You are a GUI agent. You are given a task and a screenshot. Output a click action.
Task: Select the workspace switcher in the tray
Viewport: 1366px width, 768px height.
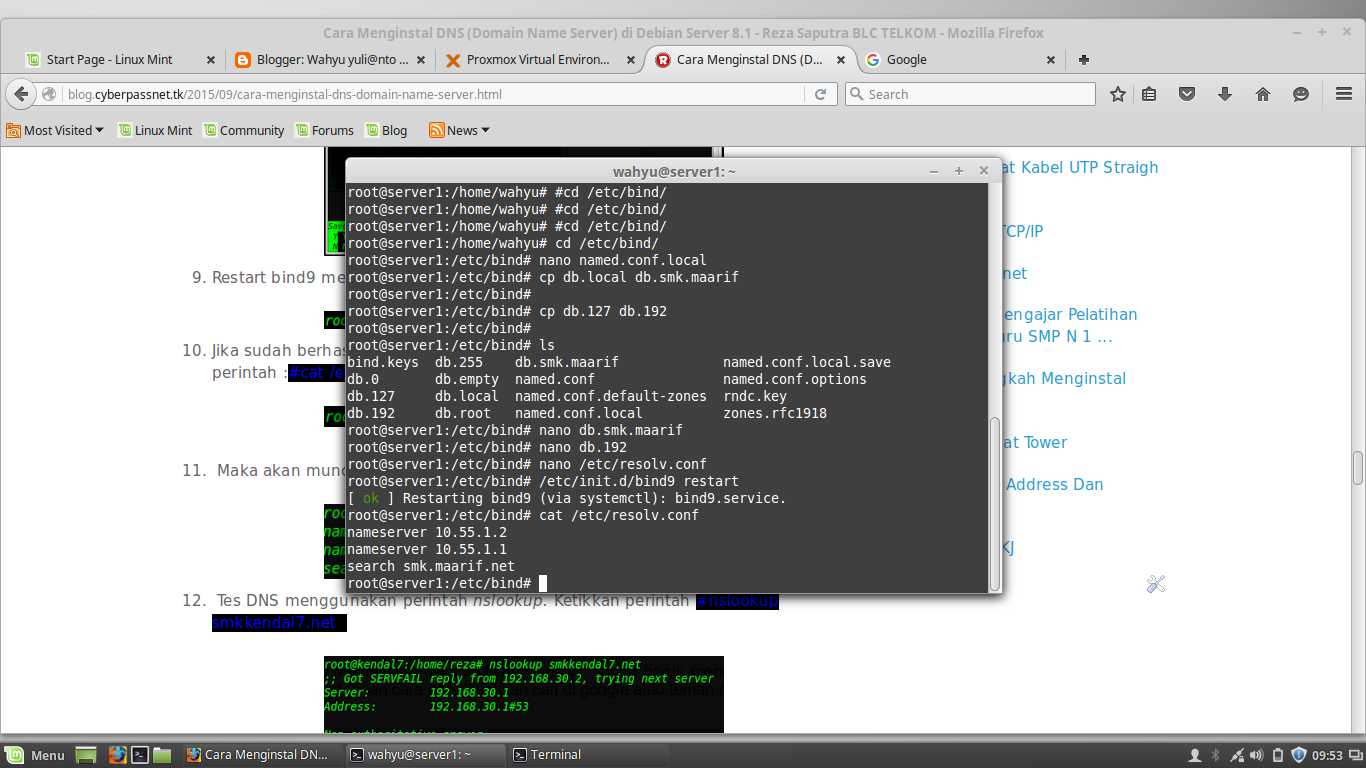click(1356, 754)
